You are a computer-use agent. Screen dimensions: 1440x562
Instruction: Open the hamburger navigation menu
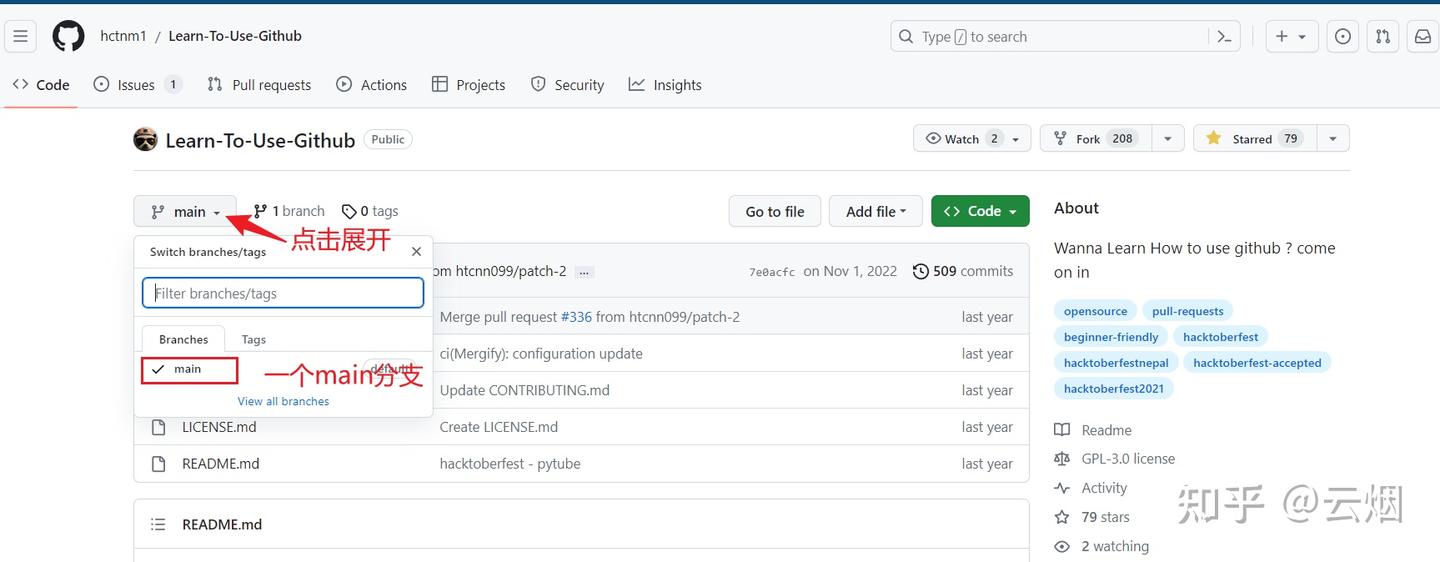coord(20,36)
